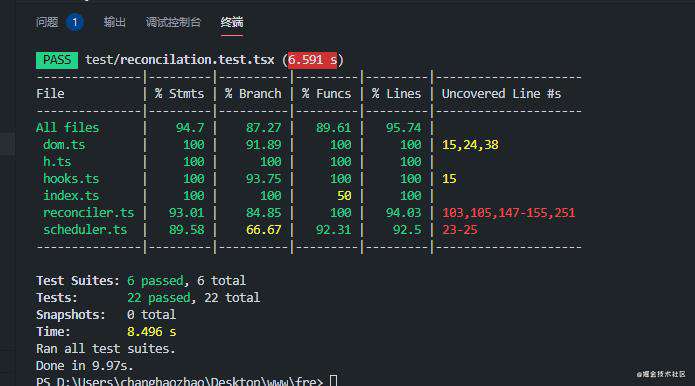
Task: Click the File column header
Action: [50, 94]
